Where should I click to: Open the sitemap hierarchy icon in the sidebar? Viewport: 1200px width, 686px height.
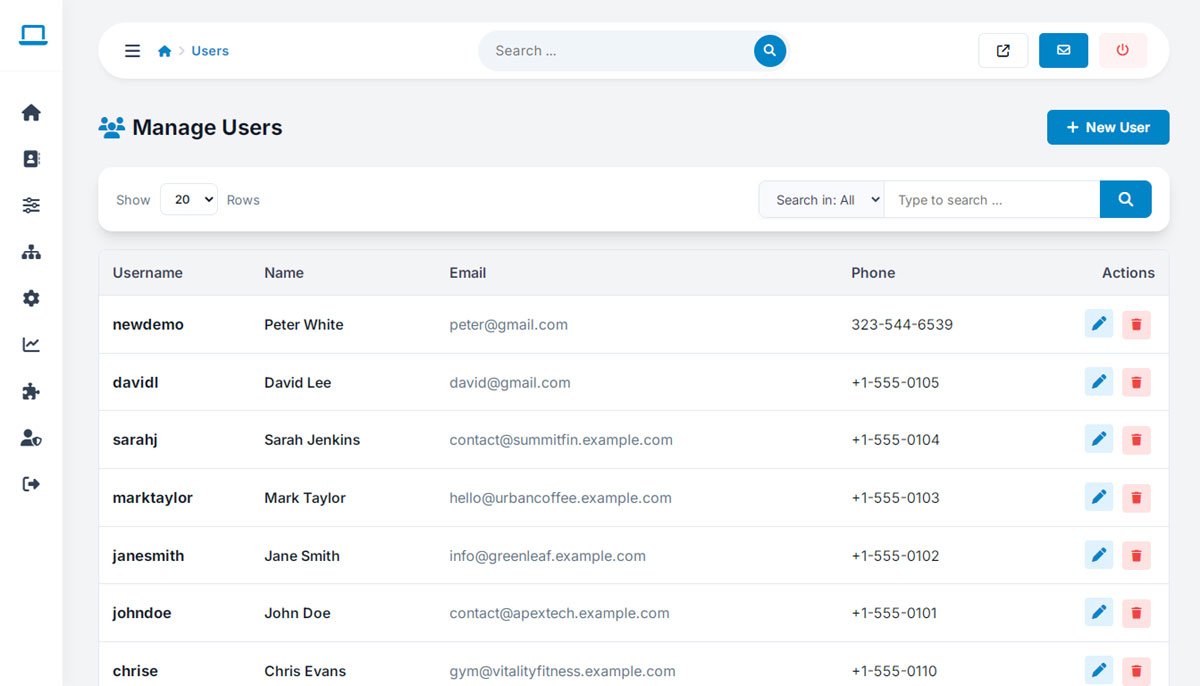[31, 252]
